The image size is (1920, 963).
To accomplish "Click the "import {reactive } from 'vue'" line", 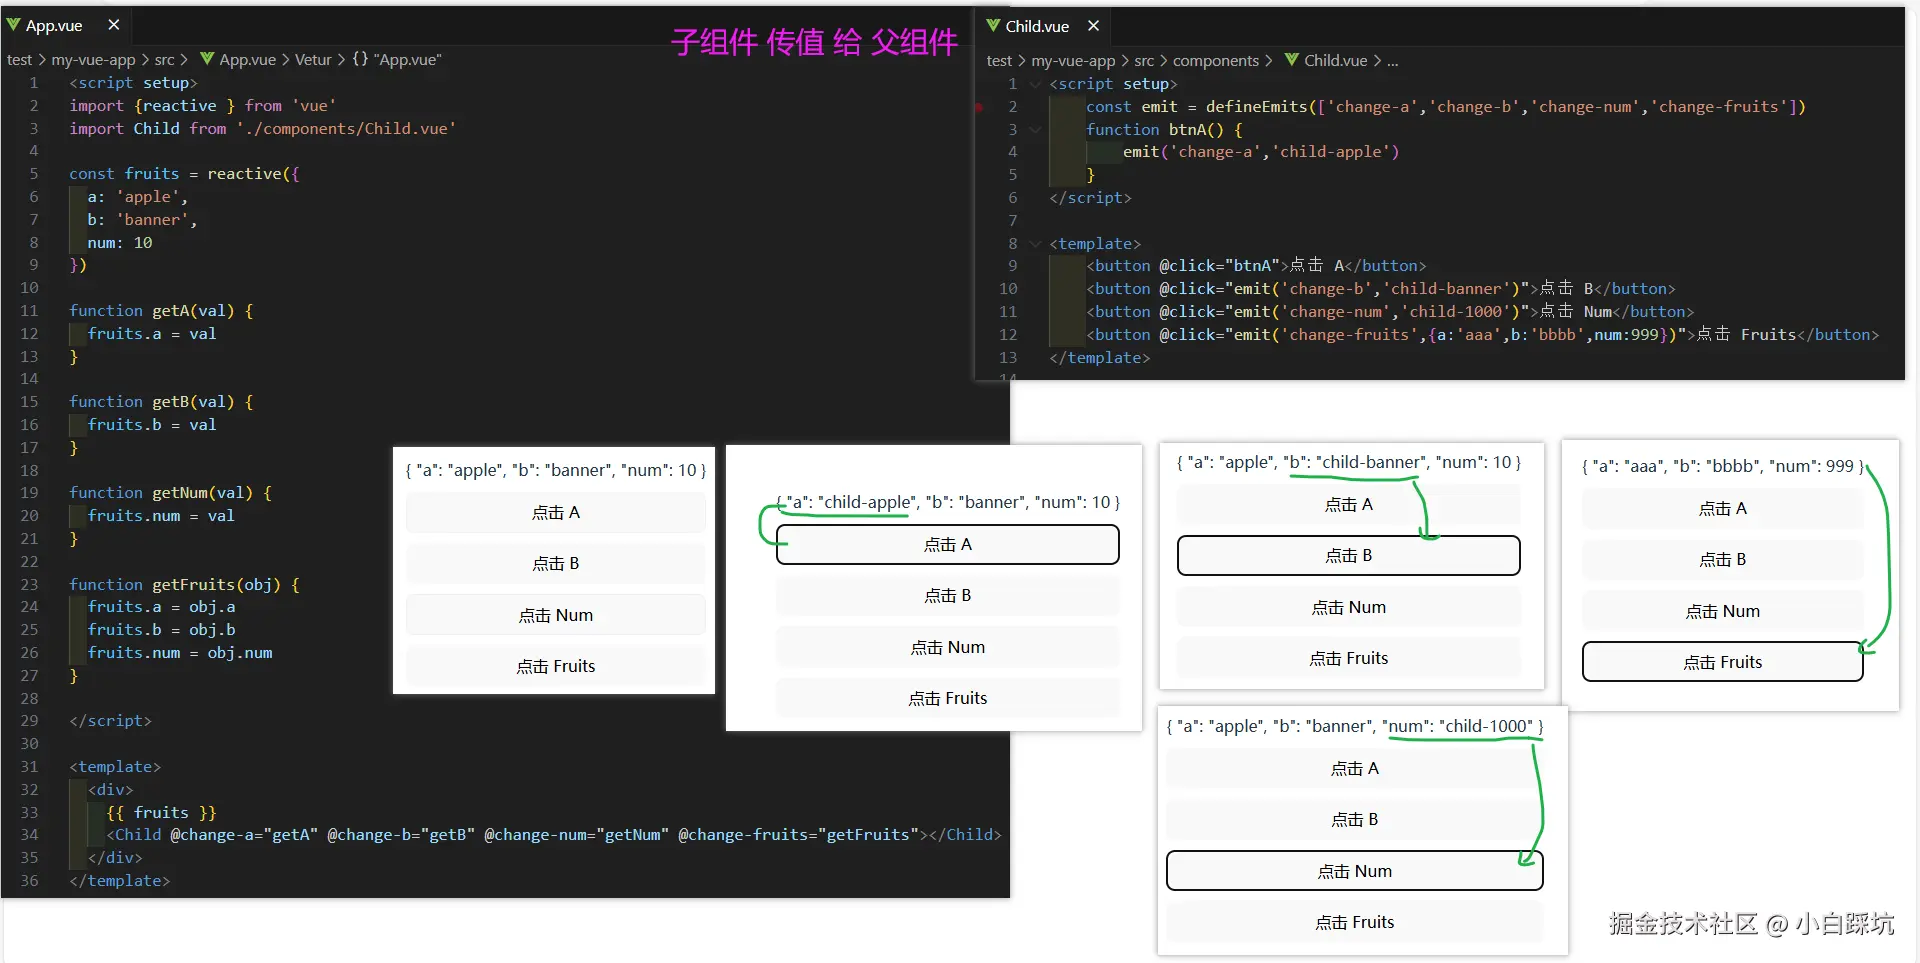I will (x=203, y=106).
